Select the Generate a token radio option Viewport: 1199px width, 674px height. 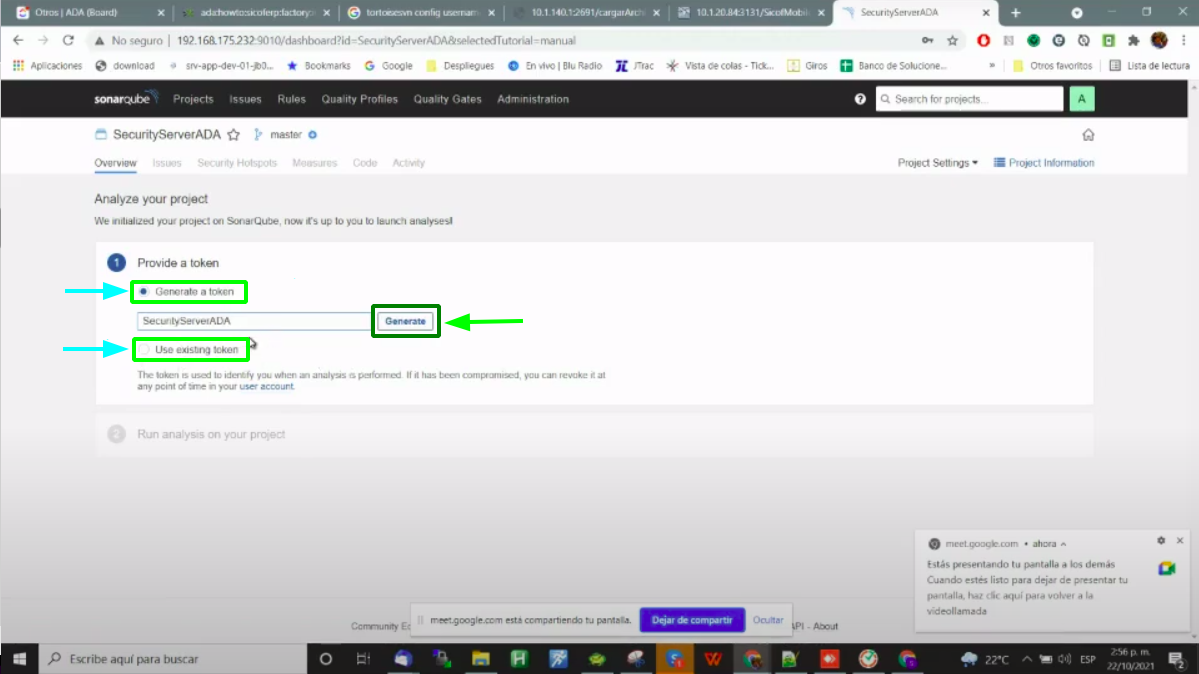144,292
